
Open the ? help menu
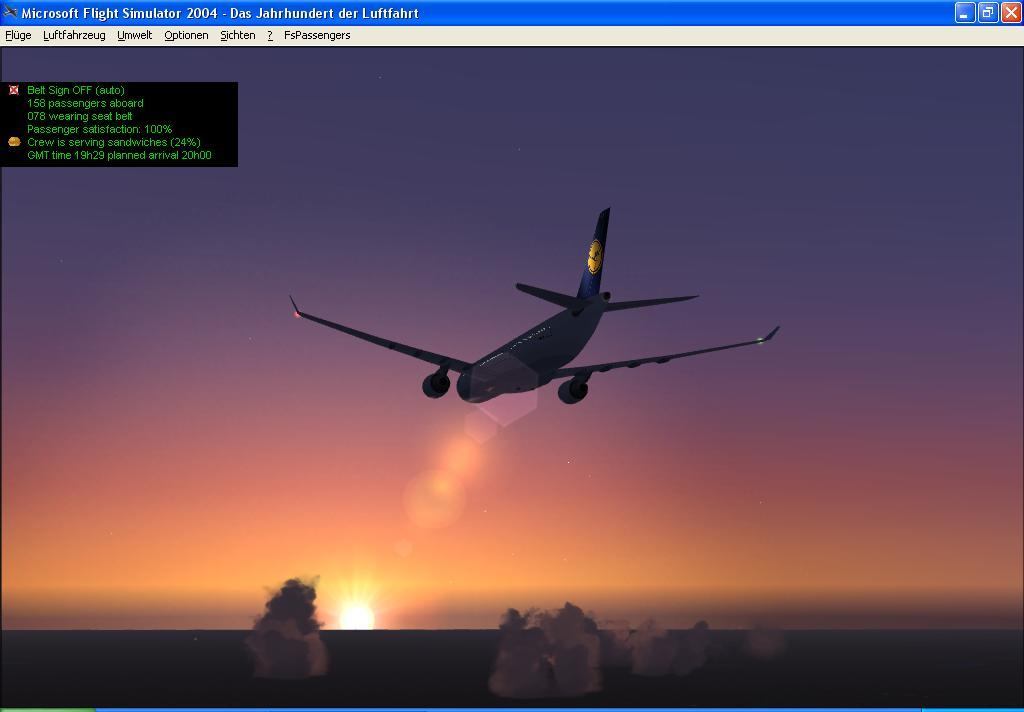[x=270, y=35]
